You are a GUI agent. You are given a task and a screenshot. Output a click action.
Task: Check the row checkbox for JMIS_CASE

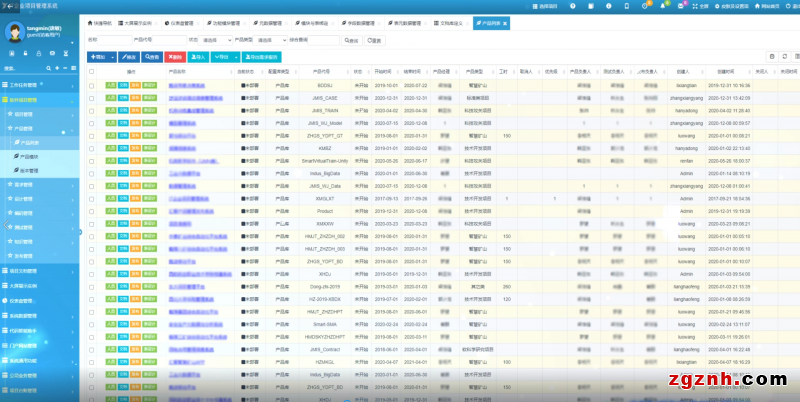point(93,98)
